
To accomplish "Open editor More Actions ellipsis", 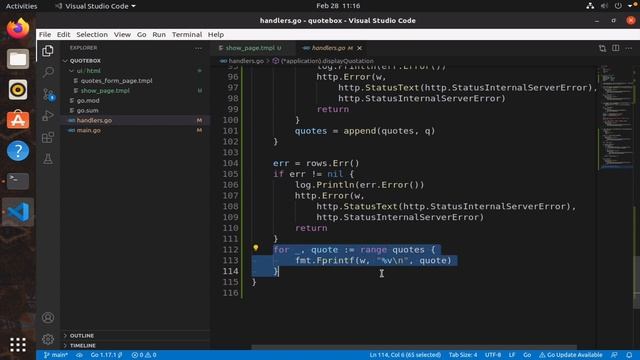I will click(x=629, y=48).
